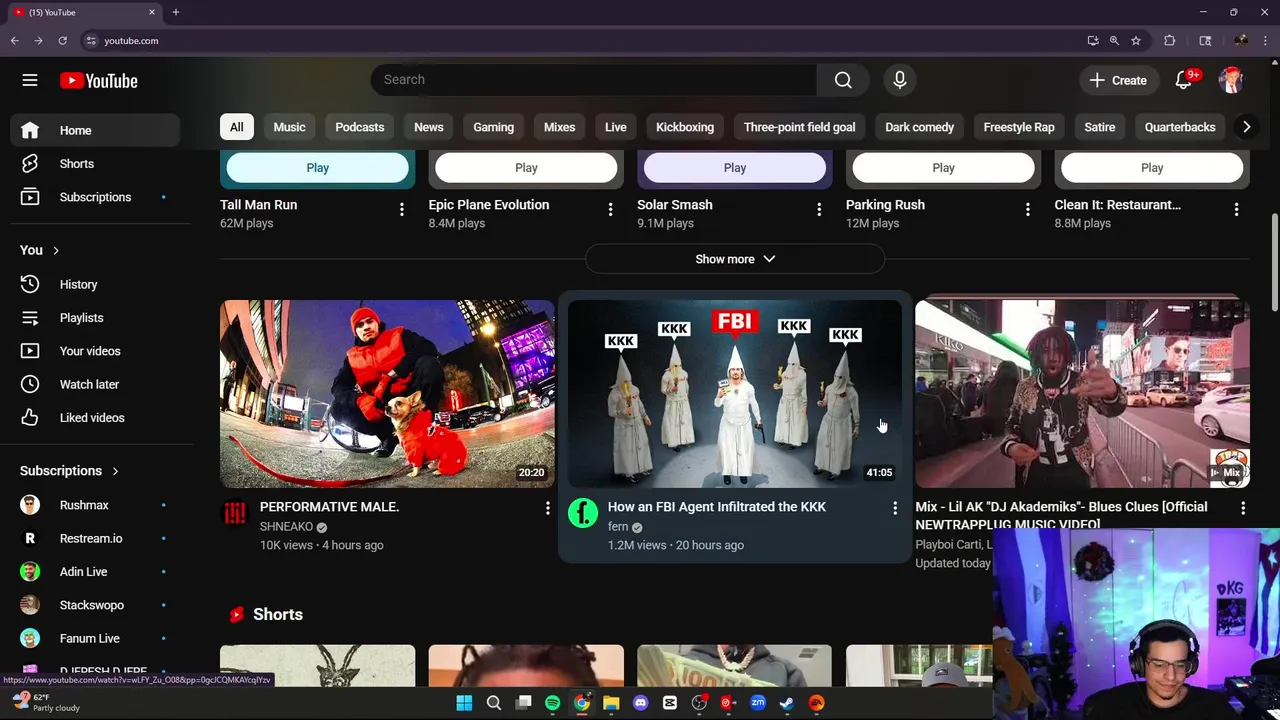
Task: Select the Gaming filter chip
Action: (494, 127)
